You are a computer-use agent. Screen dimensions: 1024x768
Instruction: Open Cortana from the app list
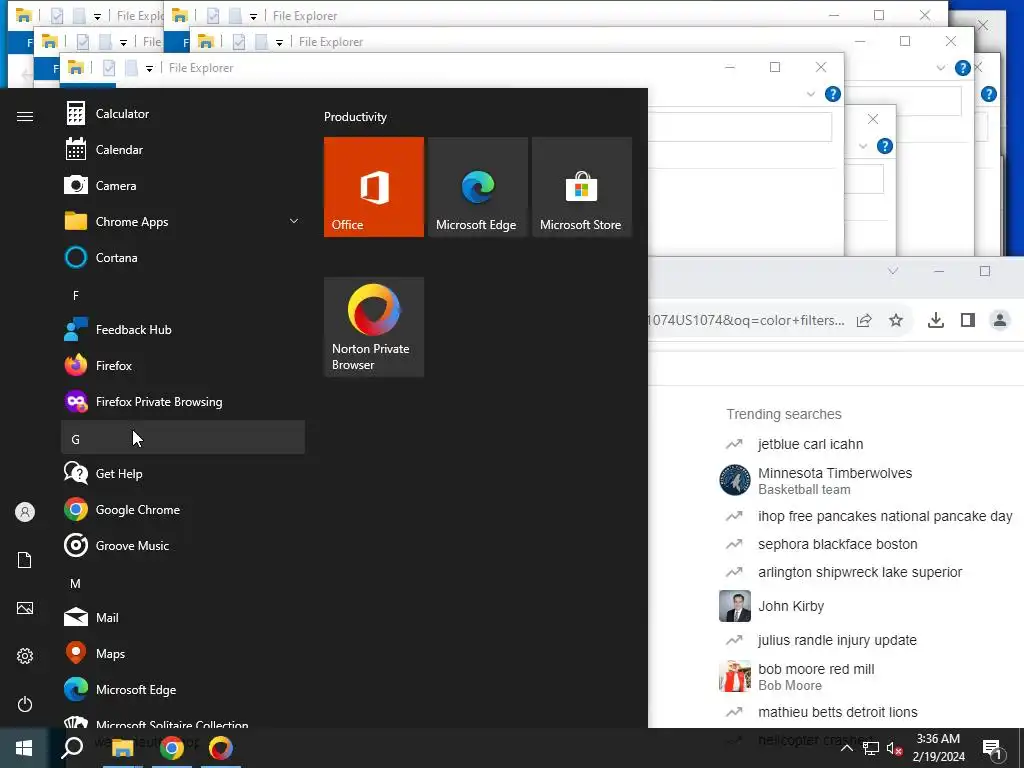coord(183,257)
